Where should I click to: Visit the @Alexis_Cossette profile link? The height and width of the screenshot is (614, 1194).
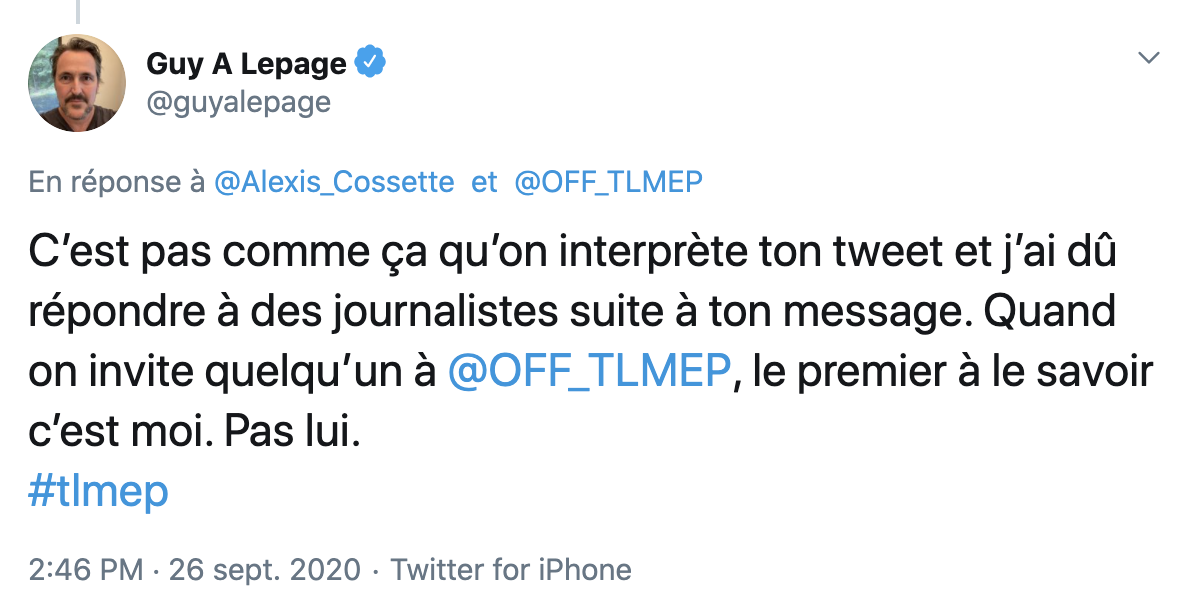334,182
